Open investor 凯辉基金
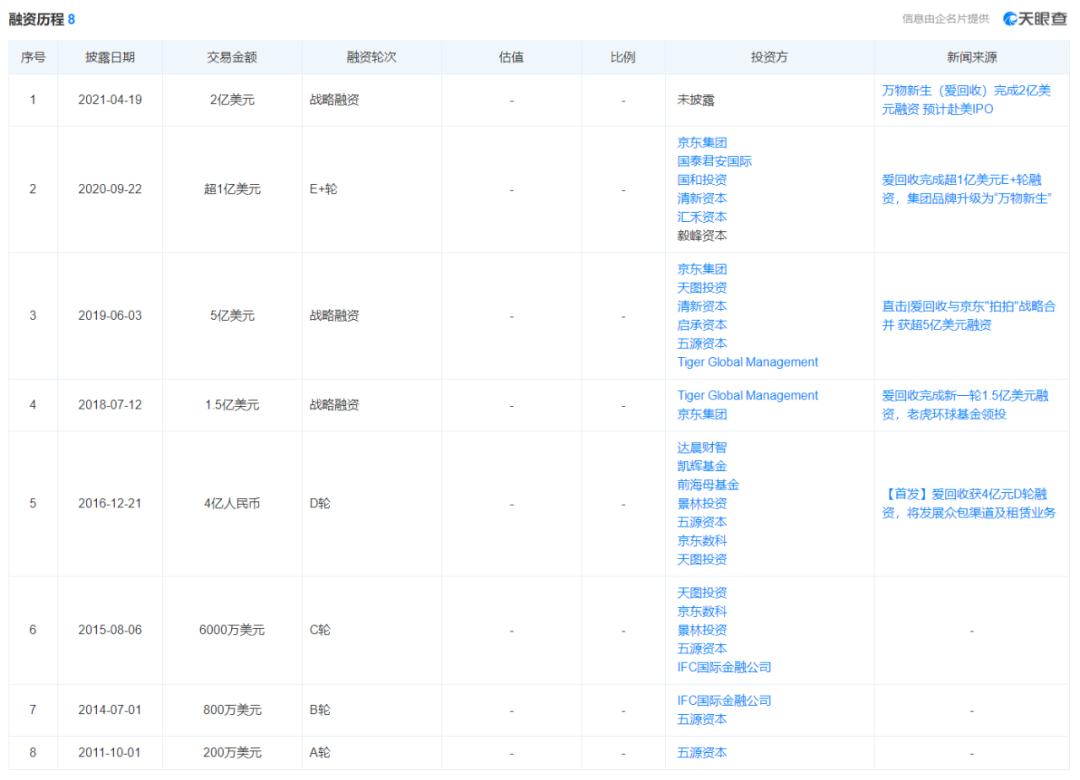This screenshot has width=1080, height=780. [702, 467]
